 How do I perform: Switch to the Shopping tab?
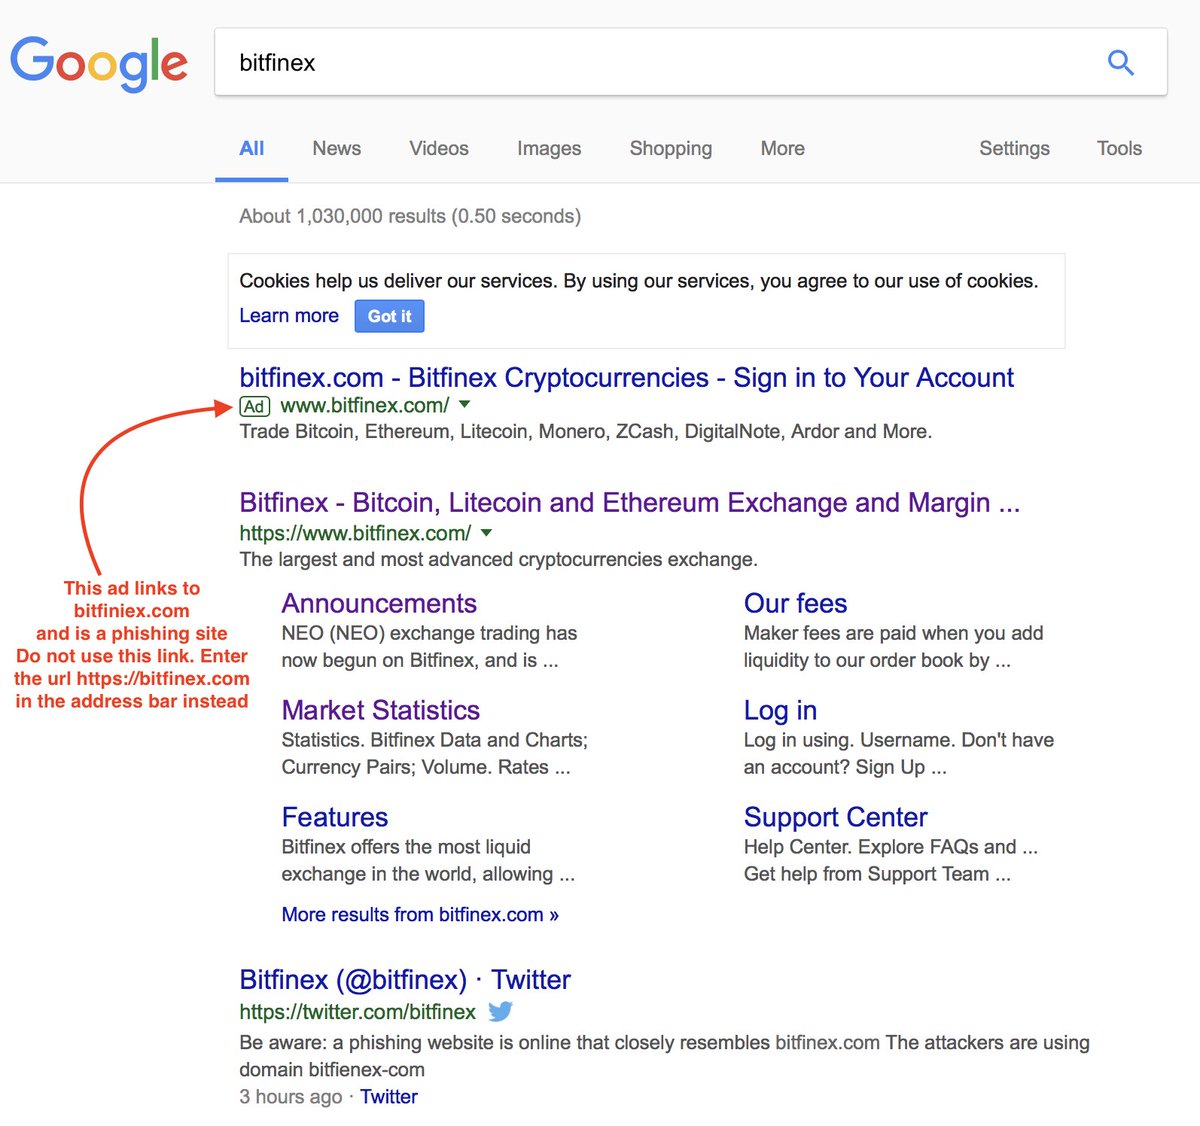(x=671, y=148)
